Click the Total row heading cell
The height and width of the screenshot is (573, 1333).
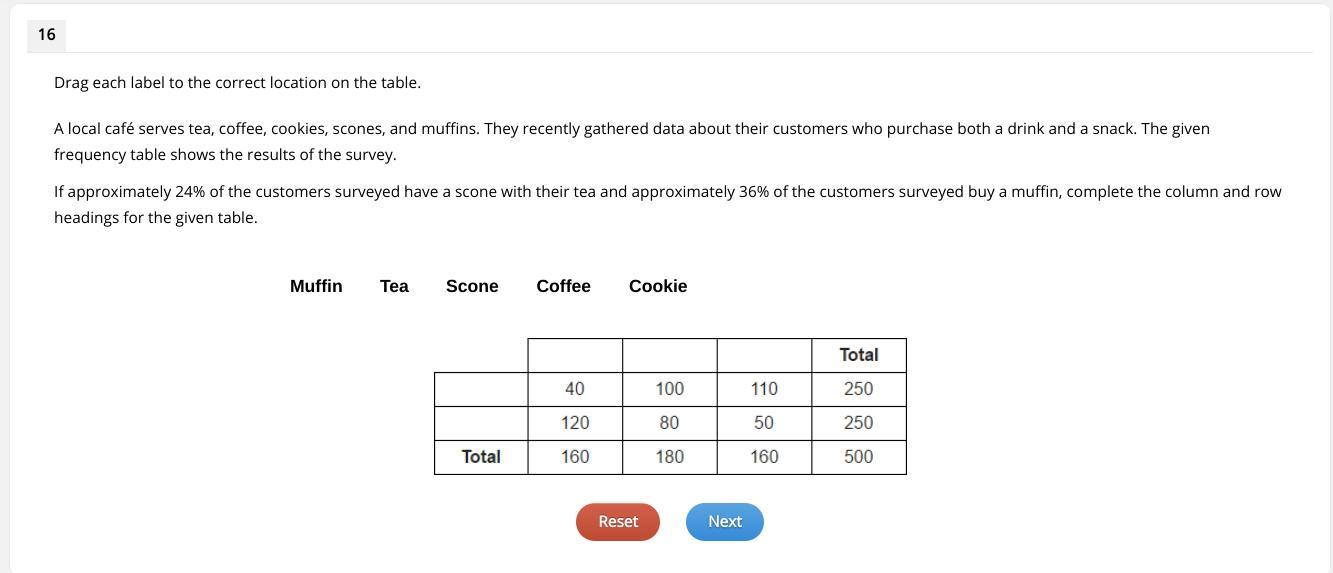[x=481, y=457]
